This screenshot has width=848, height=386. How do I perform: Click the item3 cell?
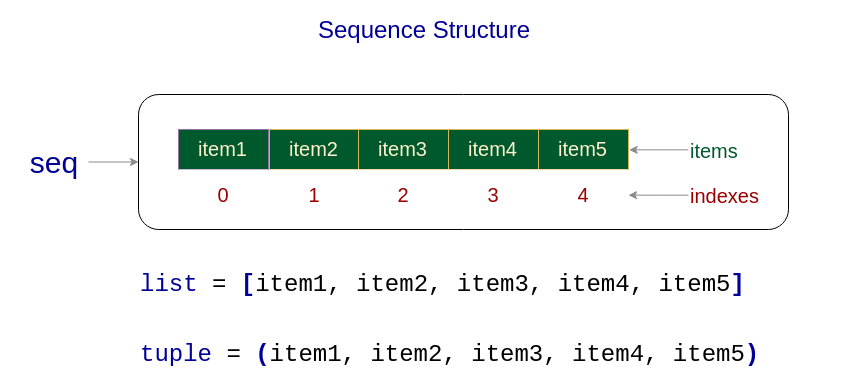coord(403,149)
